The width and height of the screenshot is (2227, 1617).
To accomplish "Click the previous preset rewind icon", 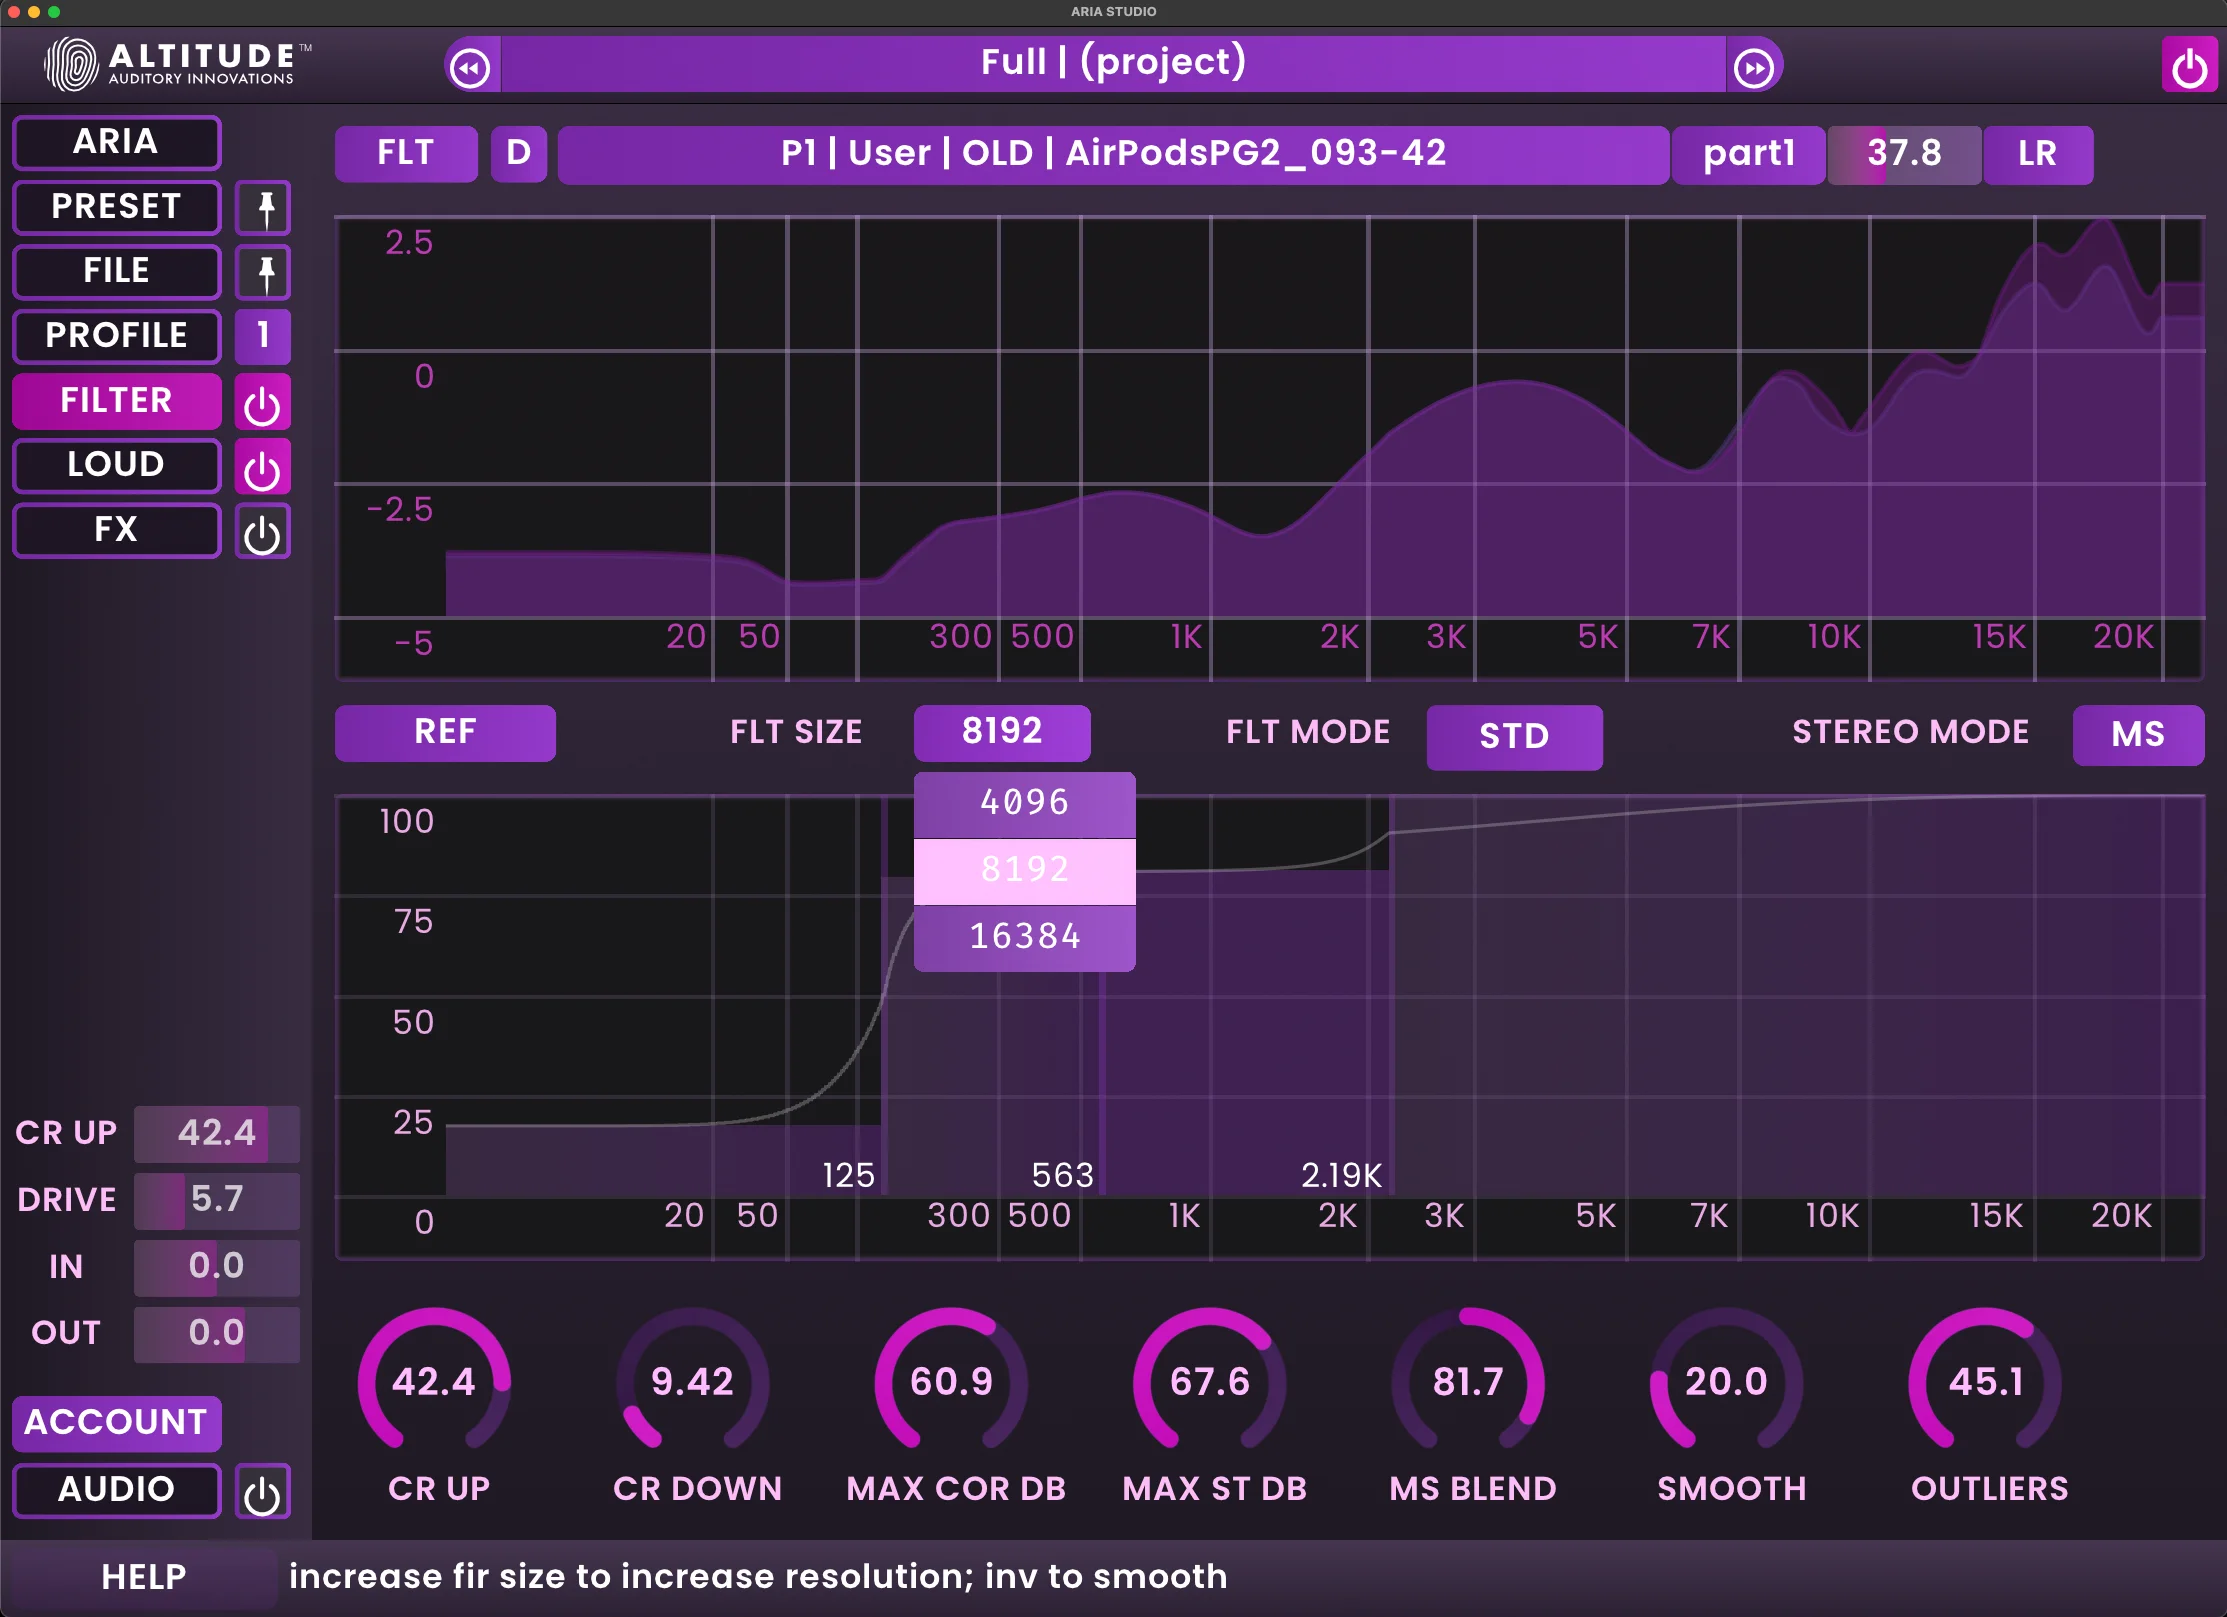I will pos(470,68).
